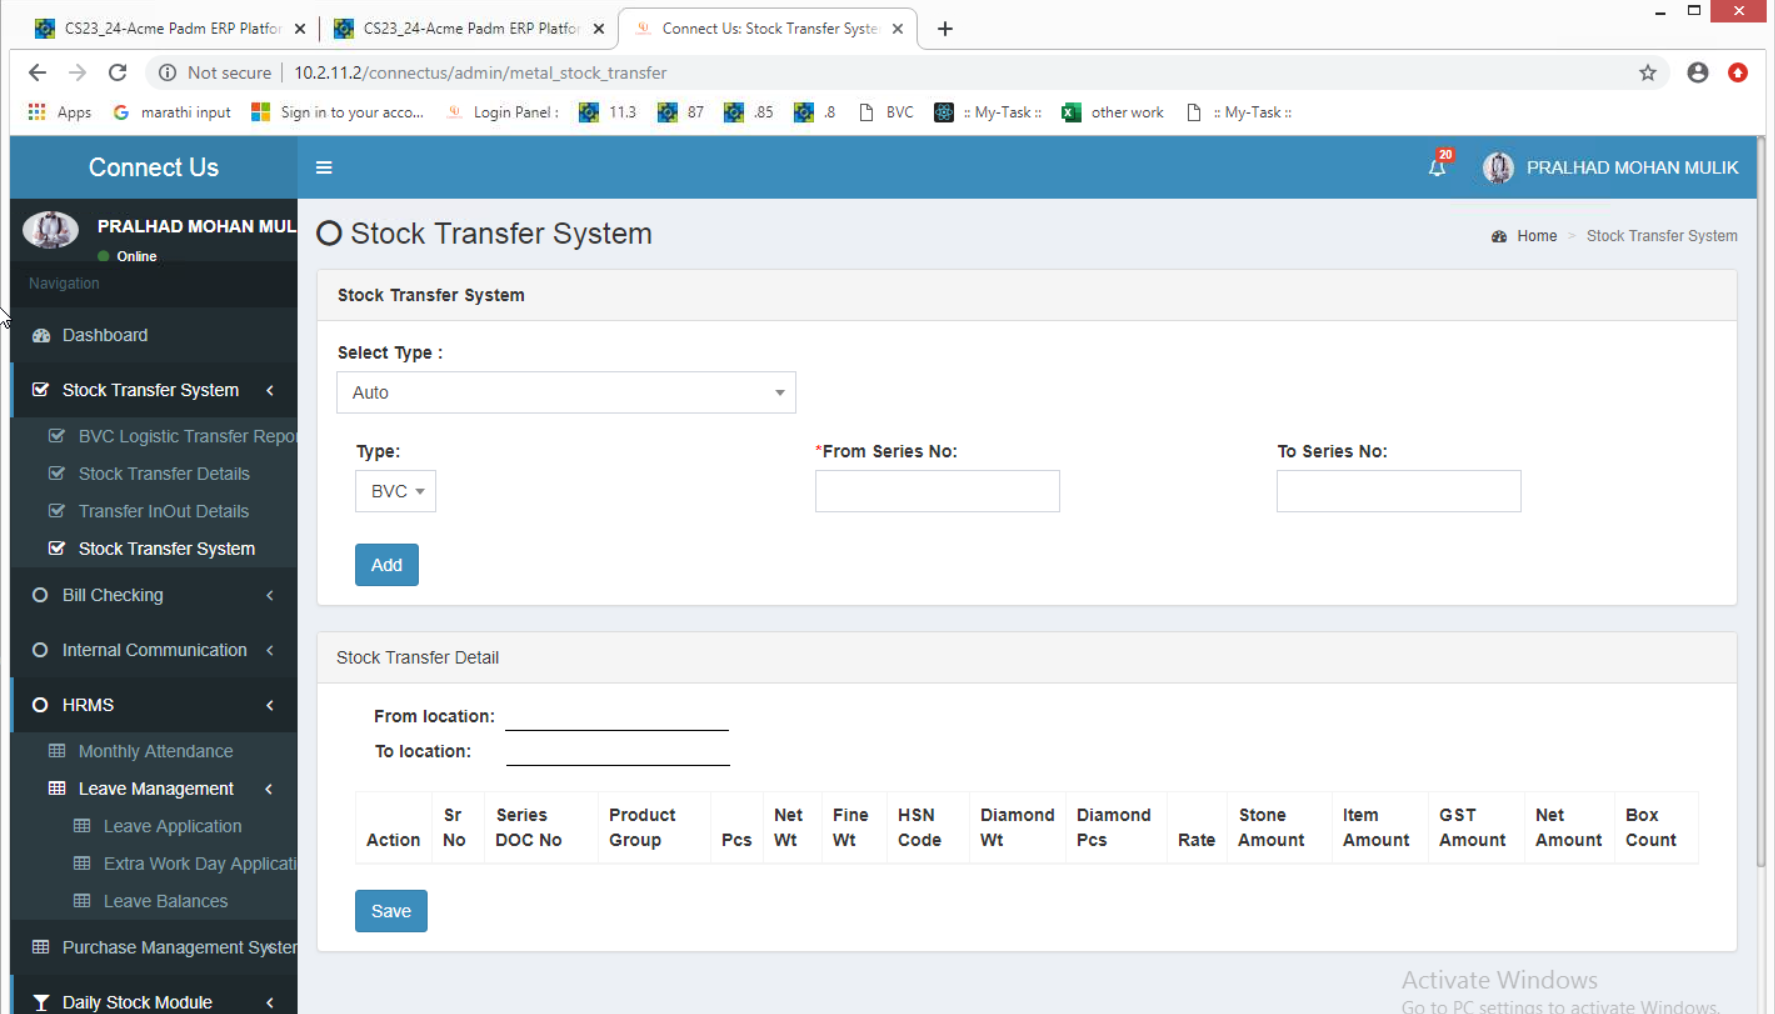Click the From location underline field
The height and width of the screenshot is (1014, 1775).
(617, 718)
